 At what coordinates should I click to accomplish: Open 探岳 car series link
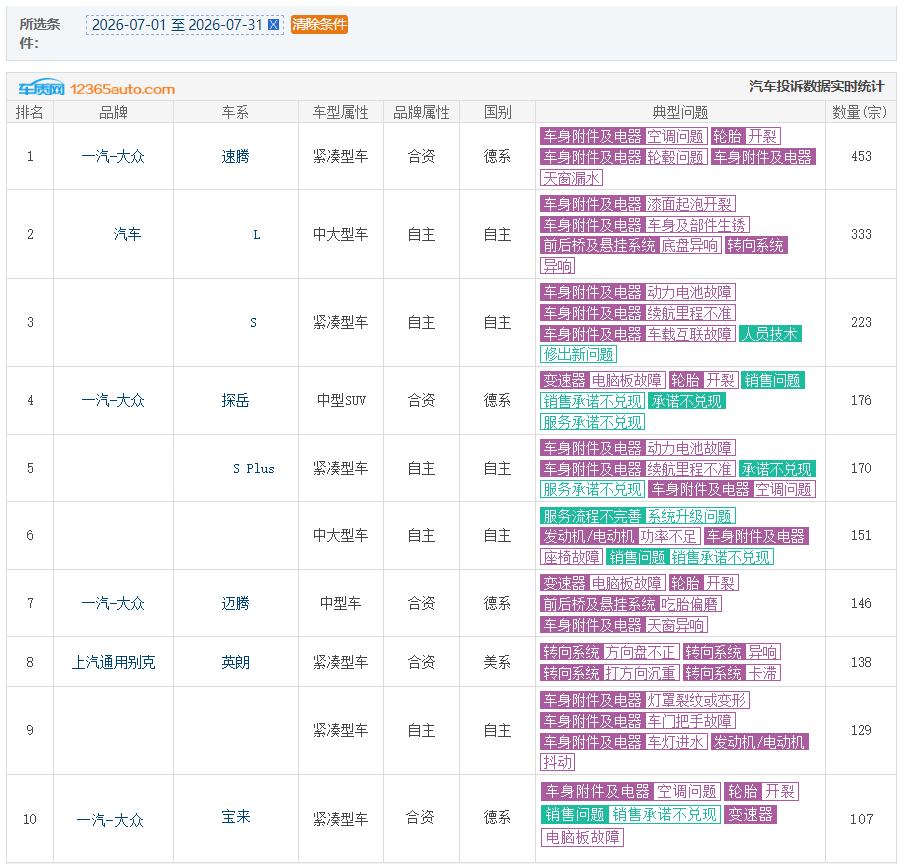point(235,400)
